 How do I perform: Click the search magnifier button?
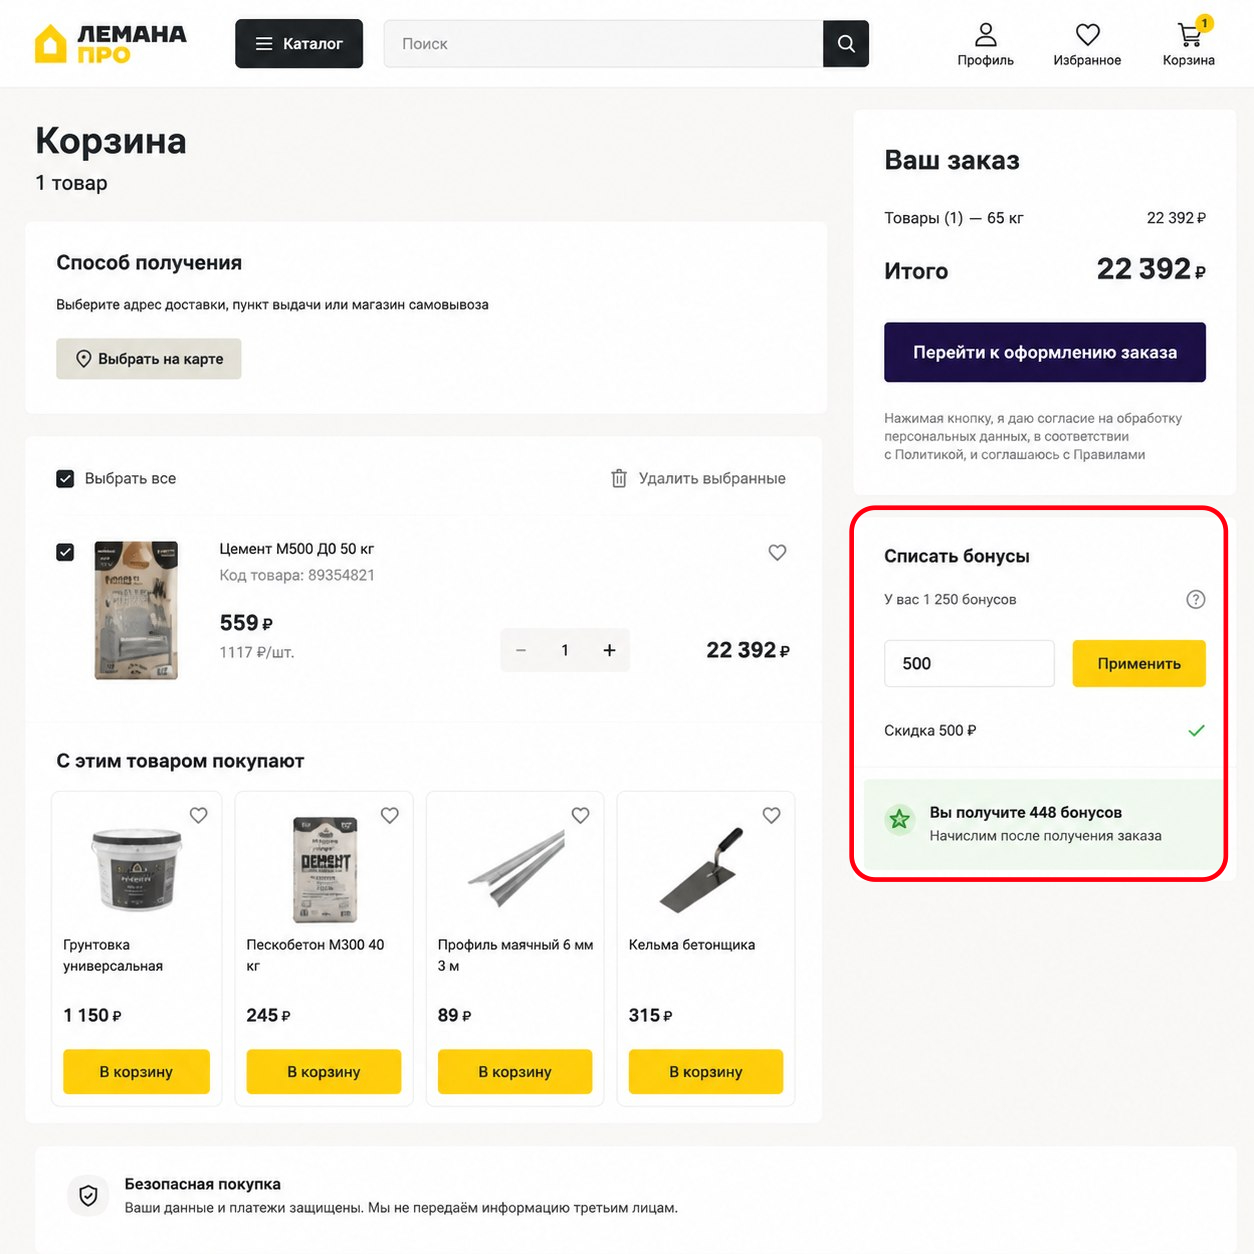[x=846, y=44]
